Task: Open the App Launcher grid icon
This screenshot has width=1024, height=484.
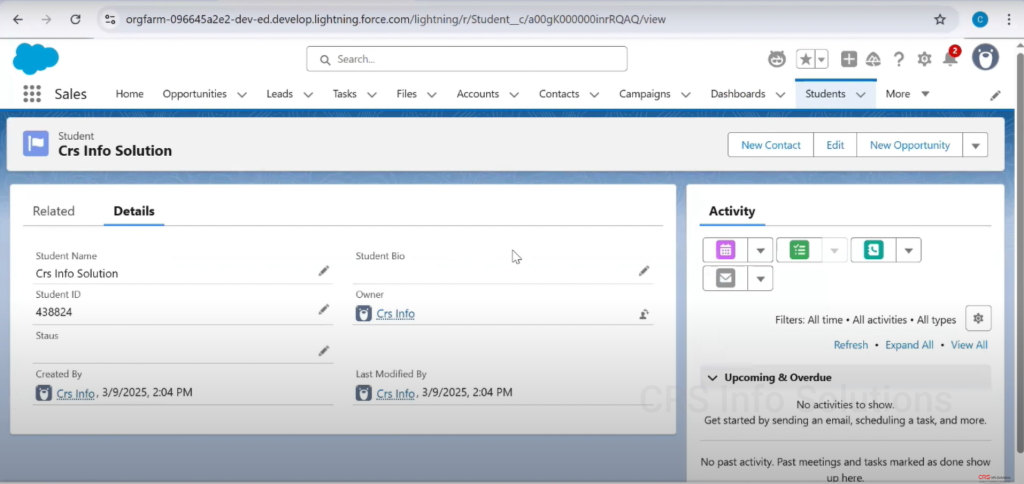Action: point(31,94)
